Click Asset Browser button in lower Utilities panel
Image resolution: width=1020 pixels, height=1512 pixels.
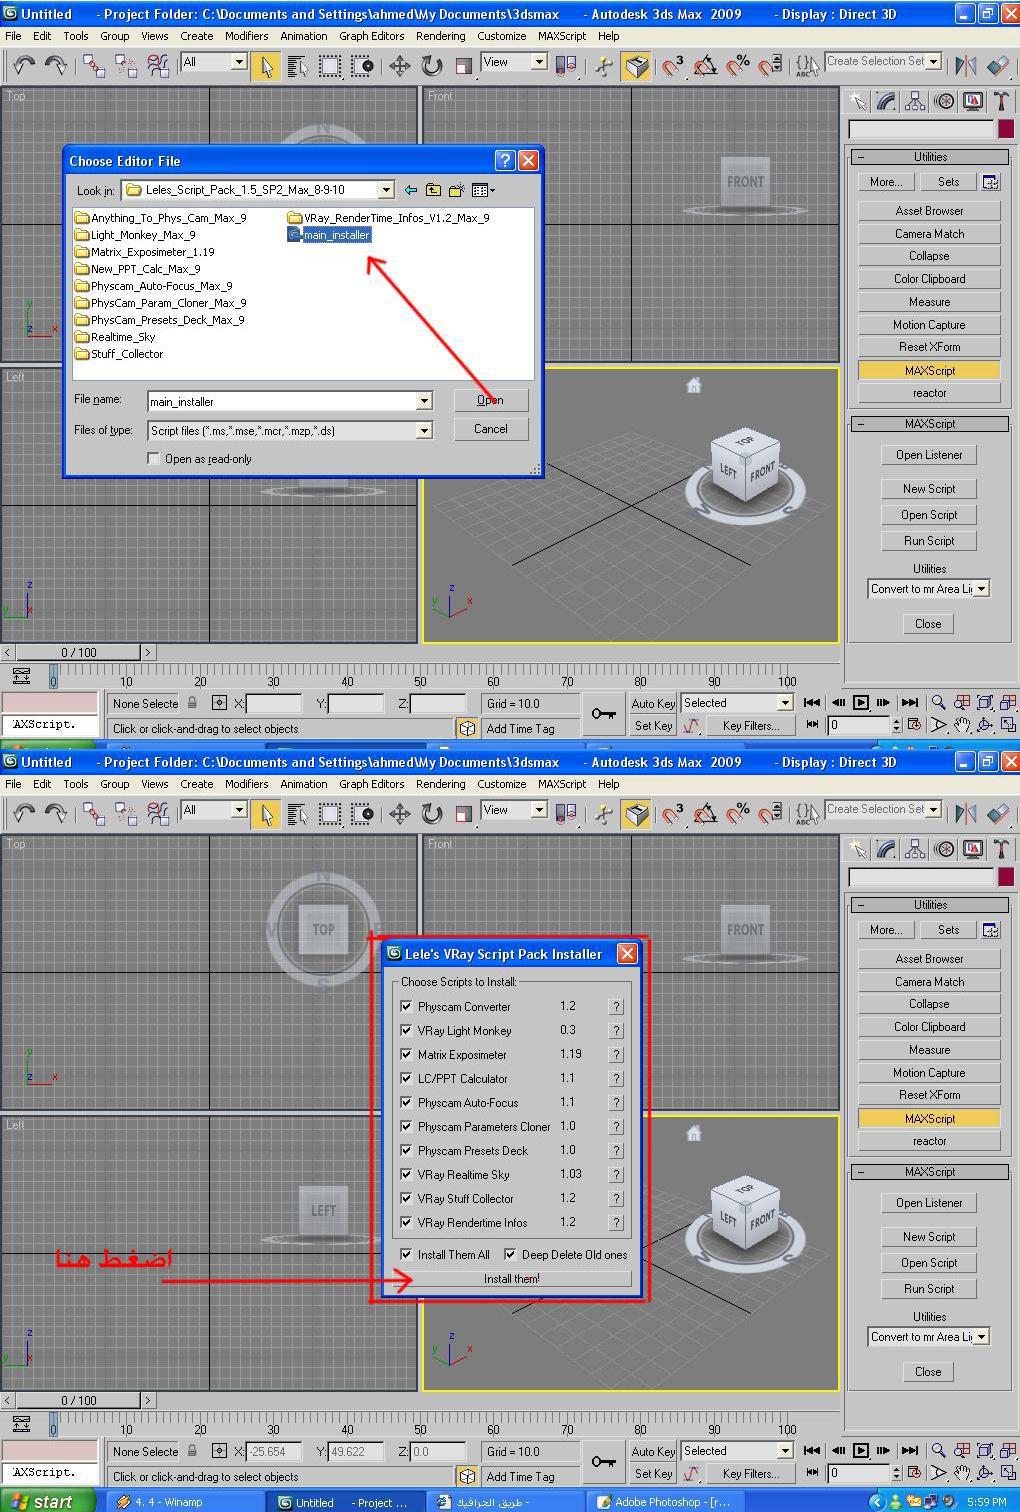pos(929,959)
